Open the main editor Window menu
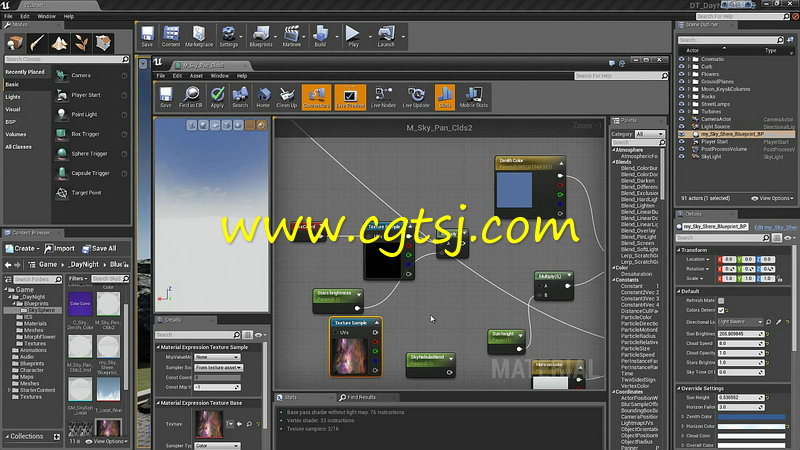The height and width of the screenshot is (450, 800). 46,16
